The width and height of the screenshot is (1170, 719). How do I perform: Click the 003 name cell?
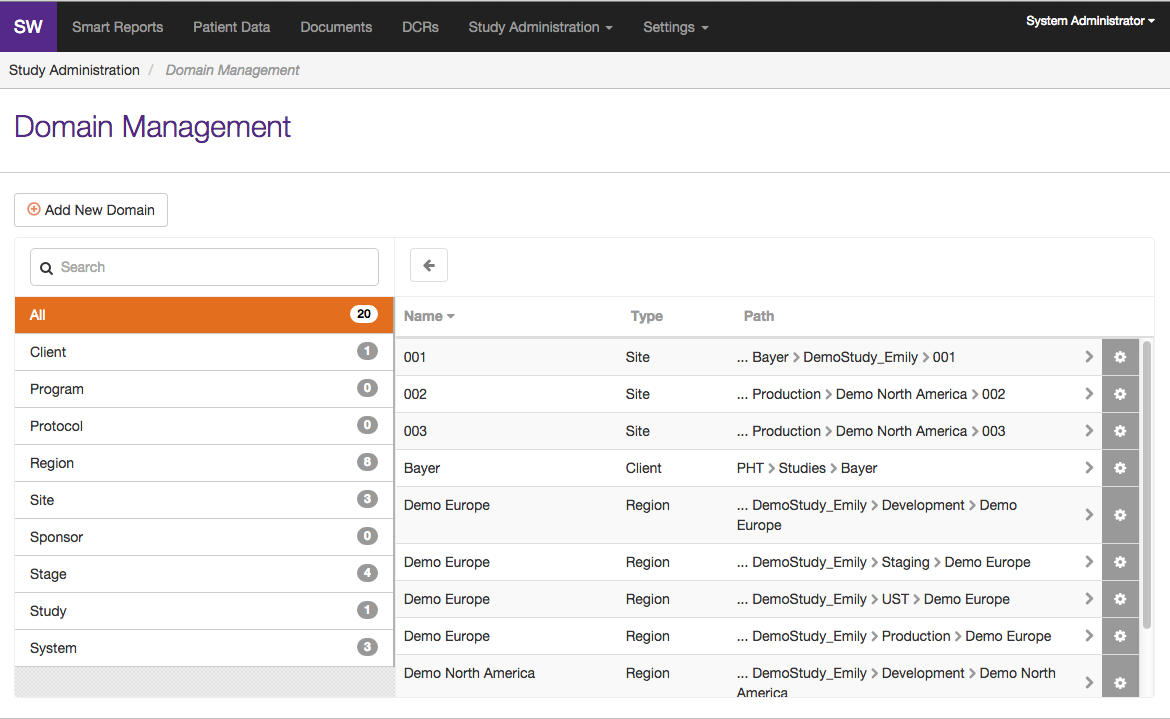tap(415, 431)
